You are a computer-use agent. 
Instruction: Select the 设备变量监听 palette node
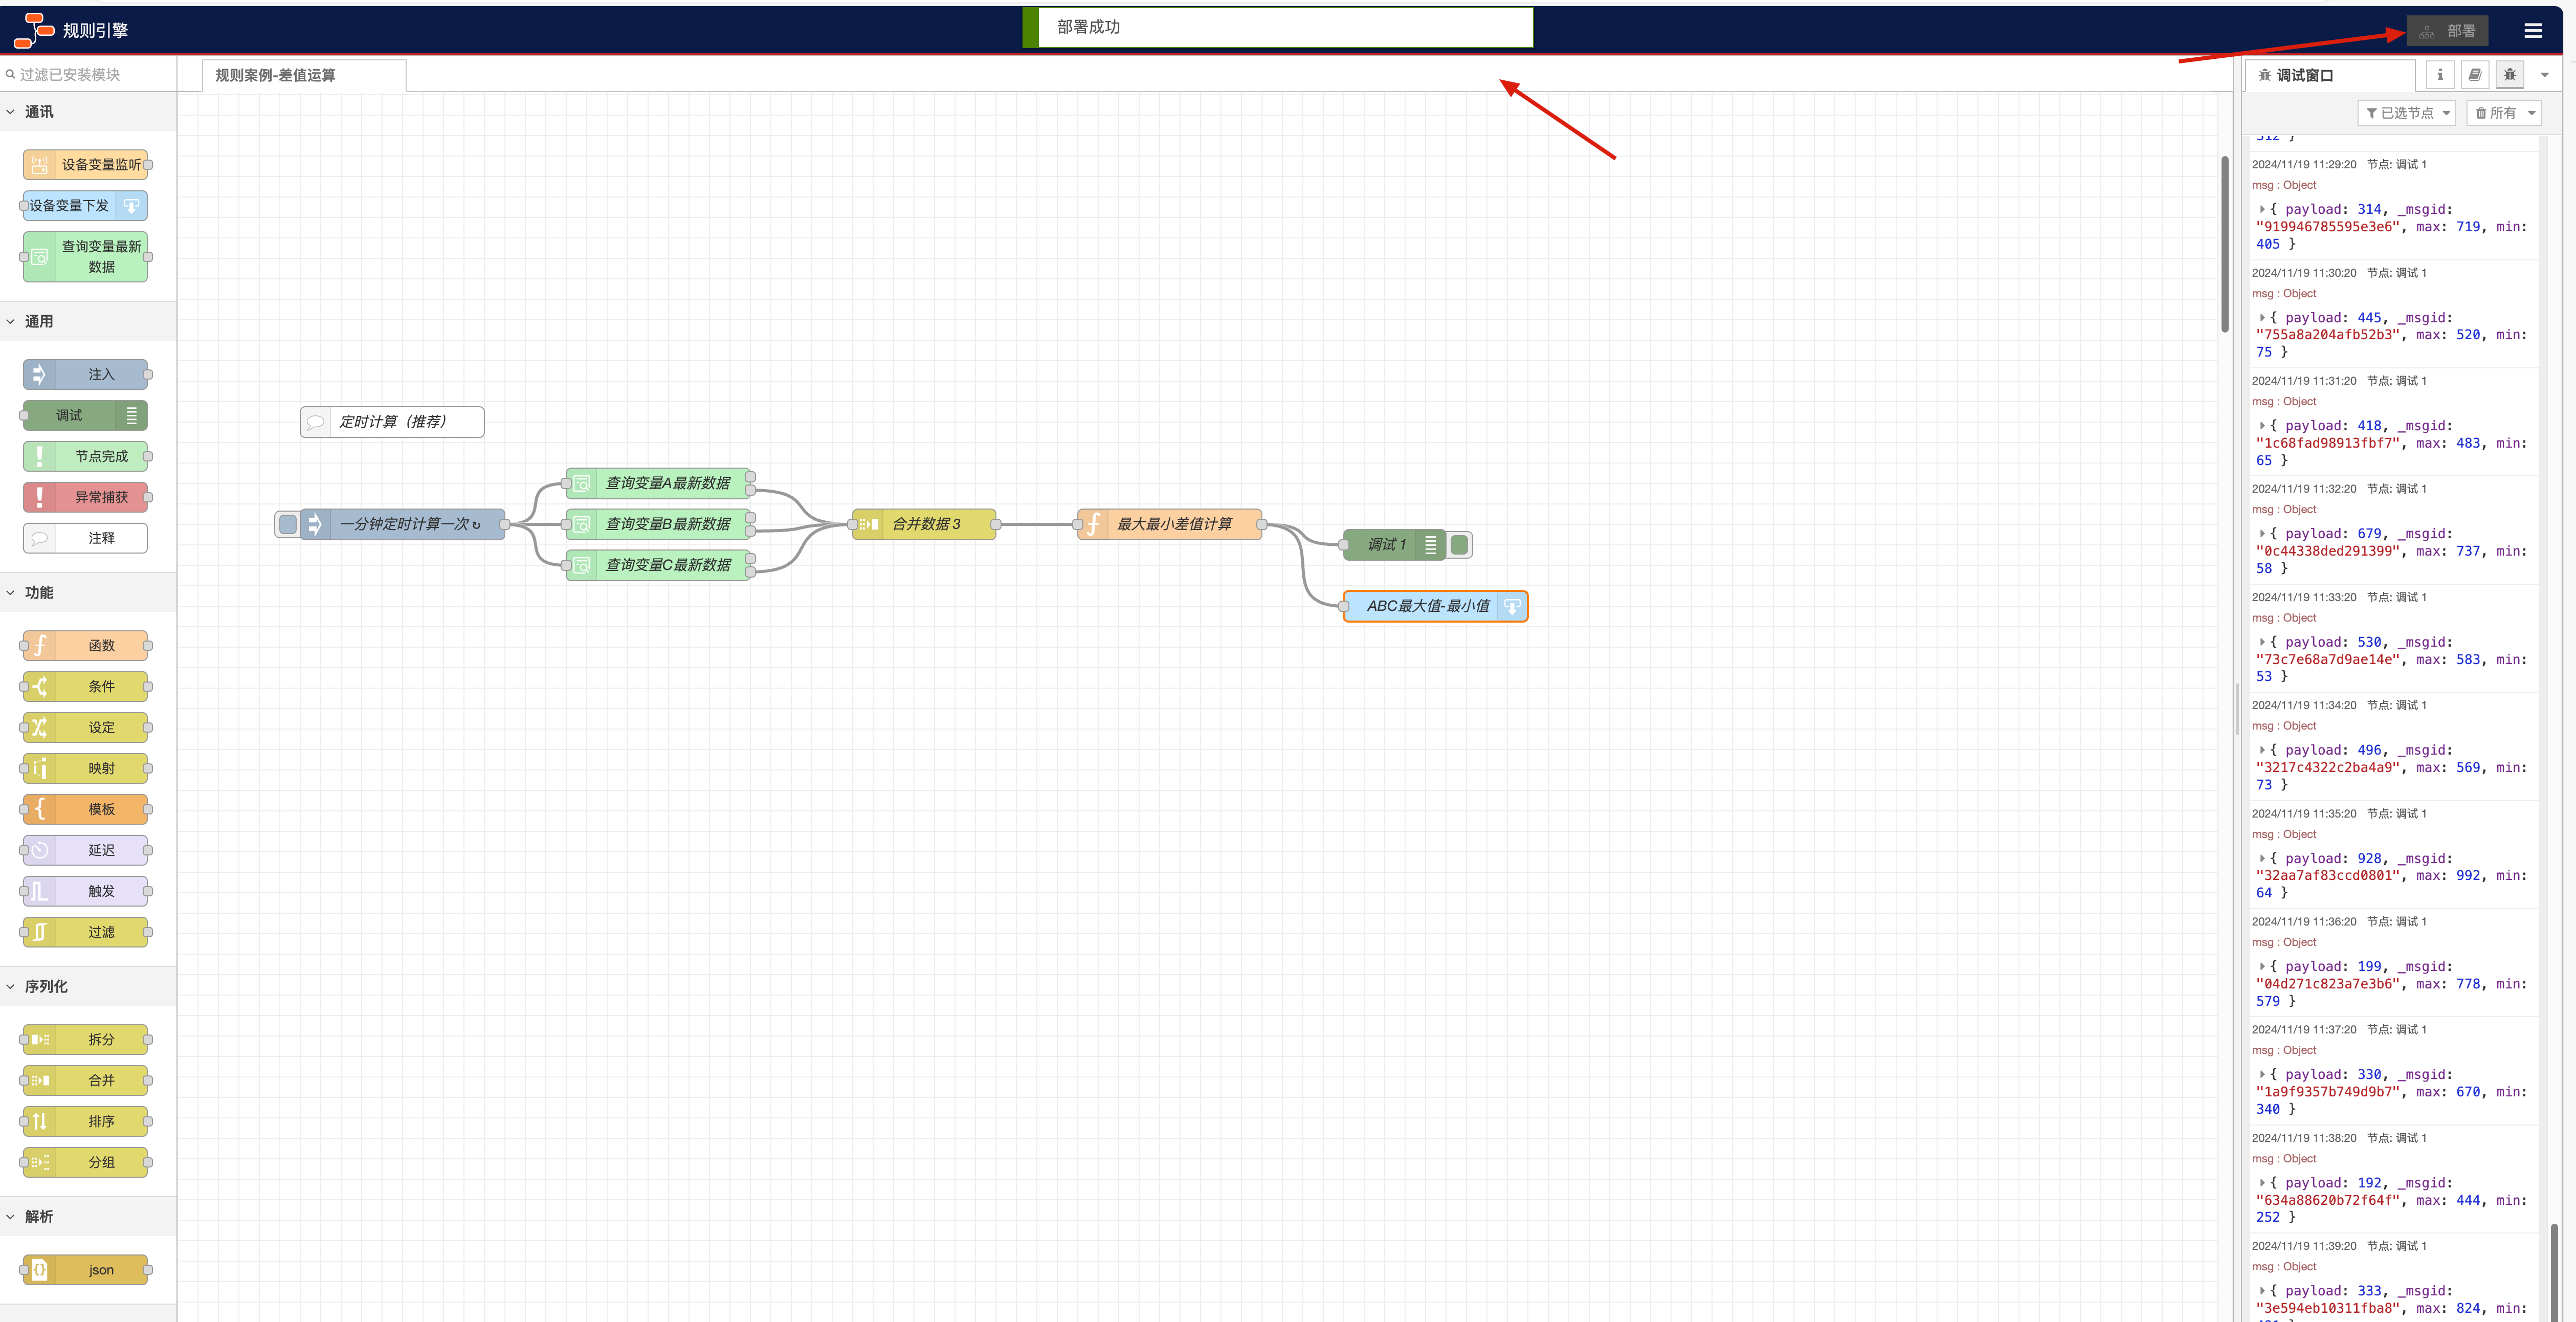(x=85, y=165)
